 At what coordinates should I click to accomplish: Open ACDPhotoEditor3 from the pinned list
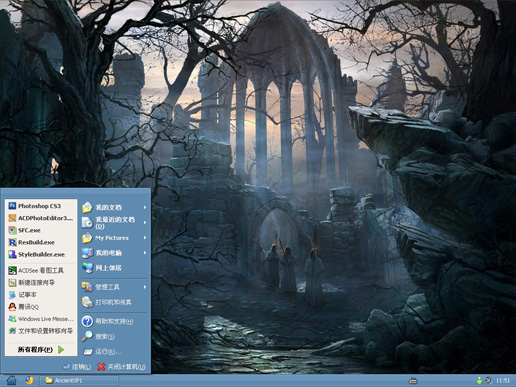coord(41,218)
